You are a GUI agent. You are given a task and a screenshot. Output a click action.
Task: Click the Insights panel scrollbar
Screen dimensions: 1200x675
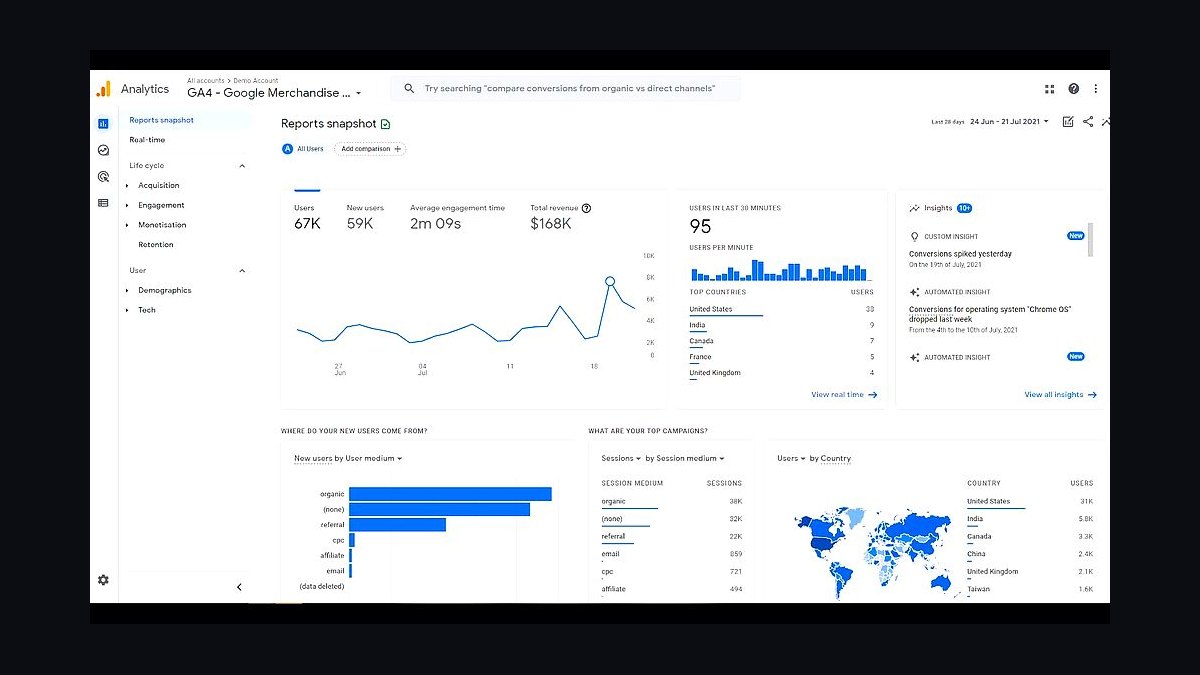click(x=1090, y=240)
